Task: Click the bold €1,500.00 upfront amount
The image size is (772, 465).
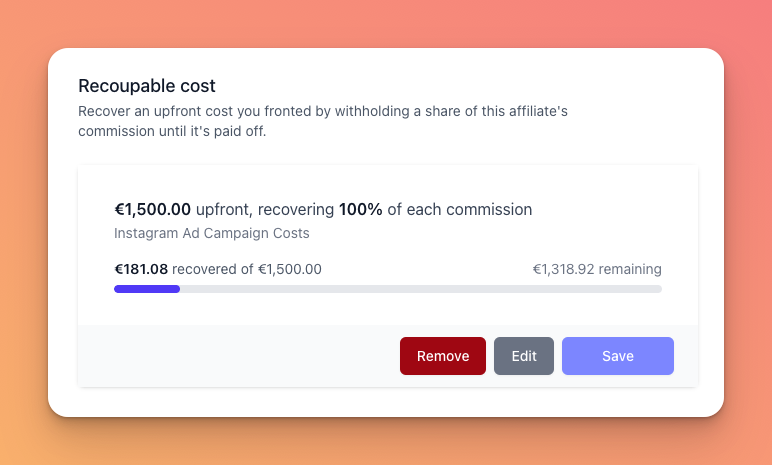Action: [153, 209]
